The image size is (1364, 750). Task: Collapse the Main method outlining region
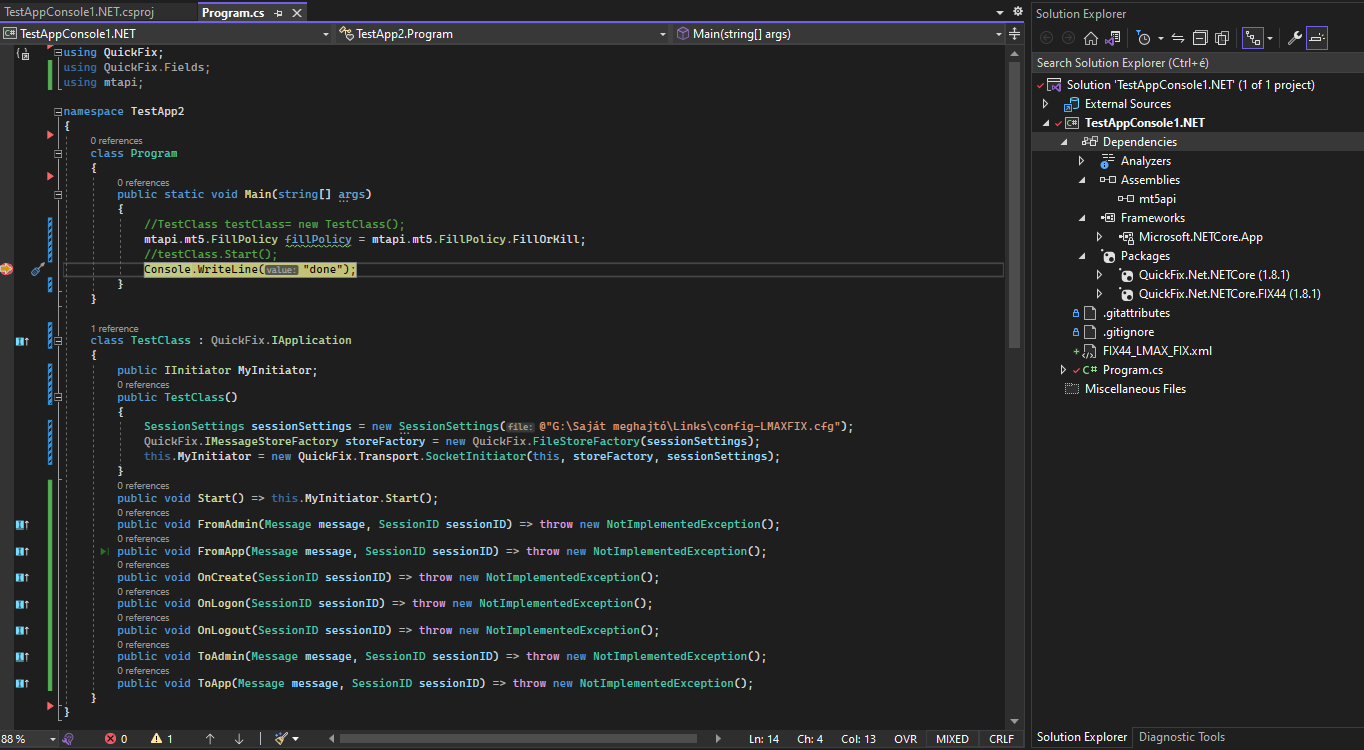[57, 194]
